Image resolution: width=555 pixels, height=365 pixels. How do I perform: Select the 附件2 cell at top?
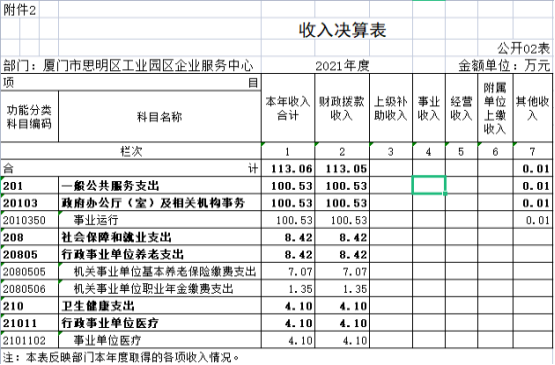click(19, 10)
